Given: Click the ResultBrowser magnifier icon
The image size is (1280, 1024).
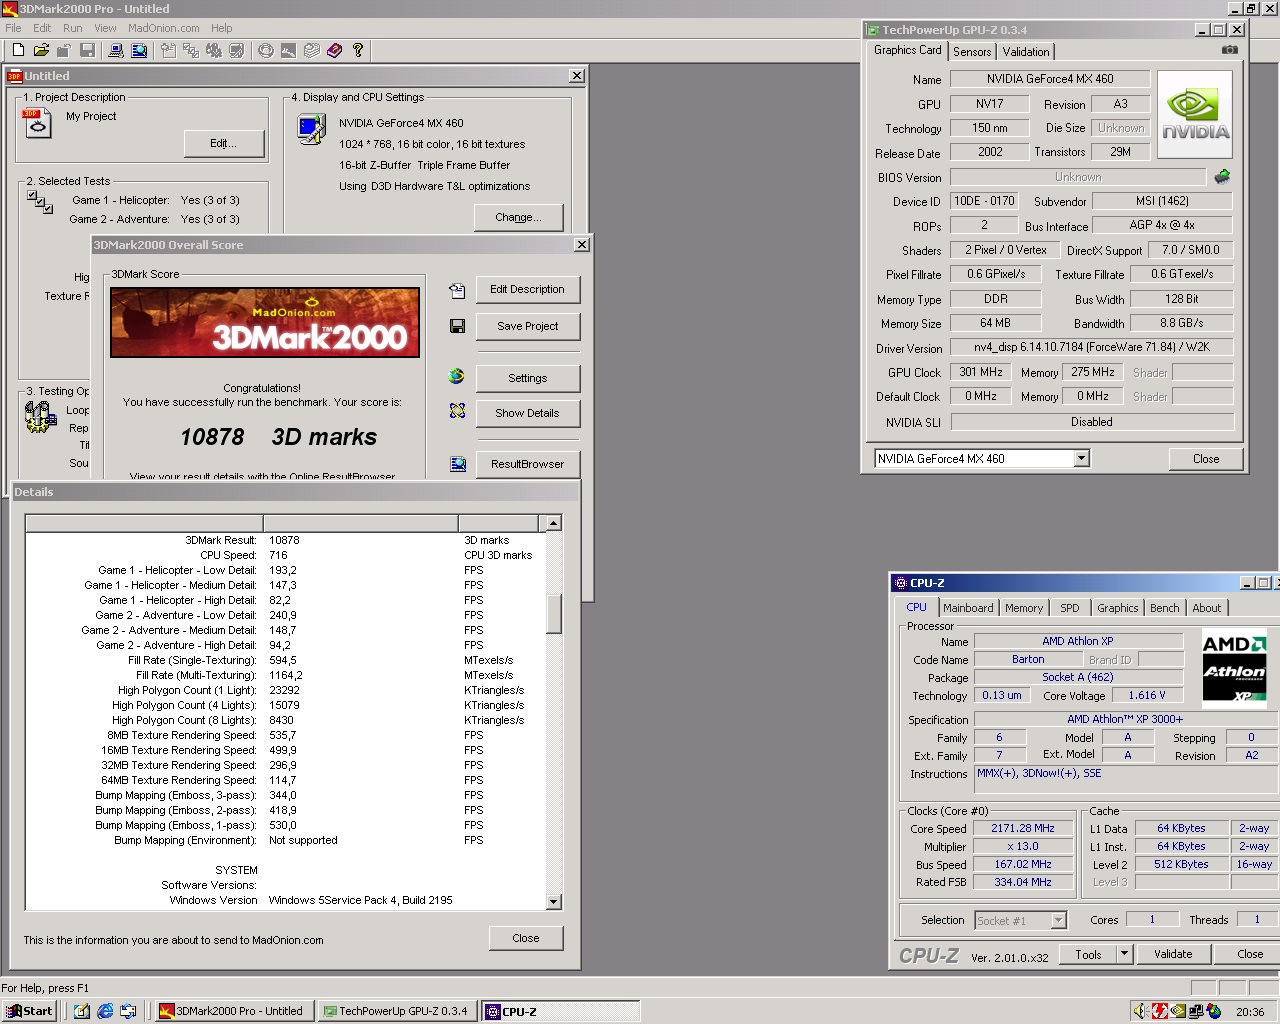Looking at the screenshot, I should point(457,463).
